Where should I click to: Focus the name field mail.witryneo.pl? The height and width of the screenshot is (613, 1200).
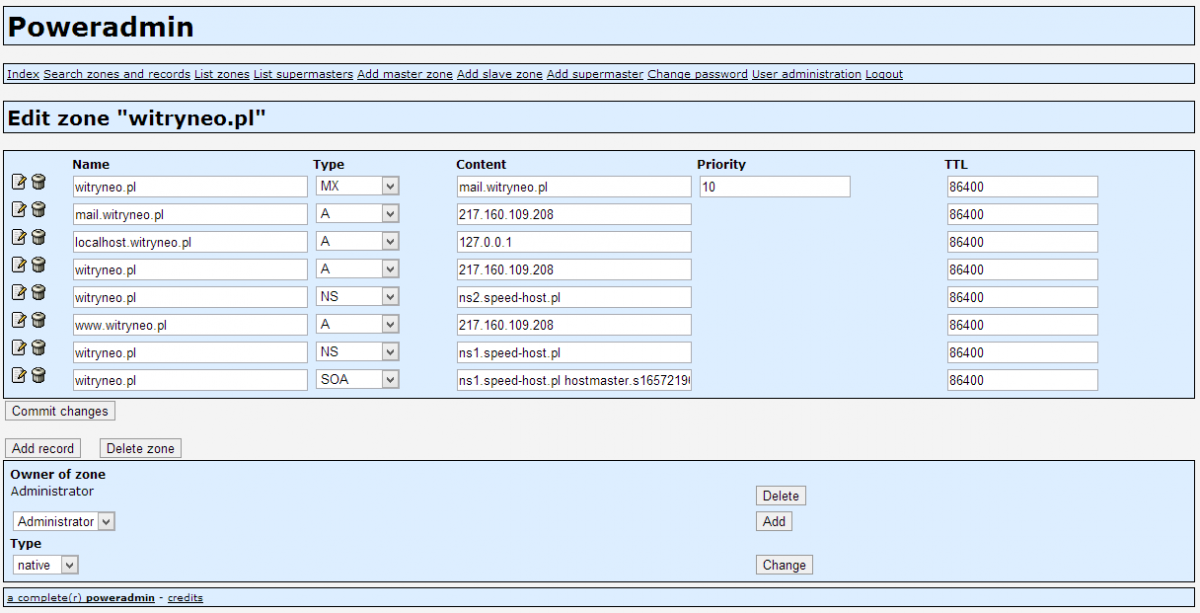[190, 214]
